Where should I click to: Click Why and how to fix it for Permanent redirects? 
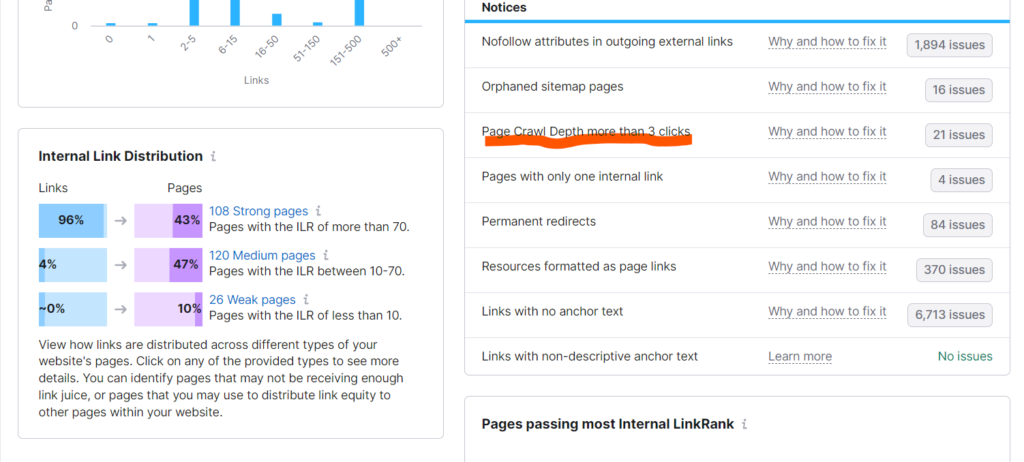827,222
